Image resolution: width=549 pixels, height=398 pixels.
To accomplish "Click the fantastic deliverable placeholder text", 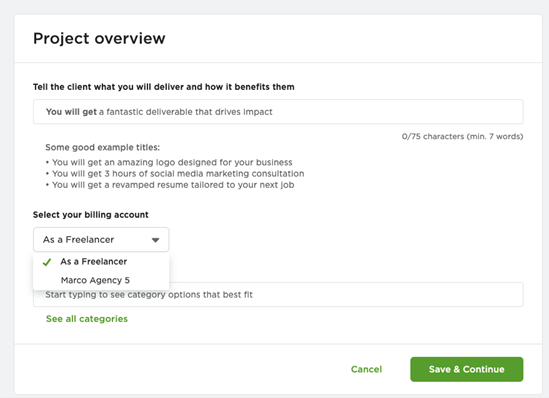I will (186, 112).
